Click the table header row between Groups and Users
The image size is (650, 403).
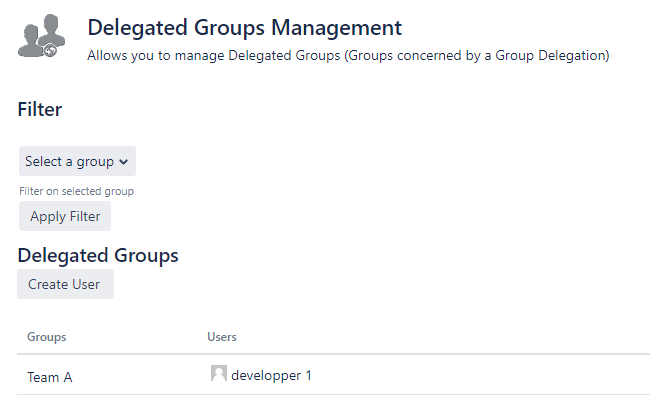click(x=135, y=337)
